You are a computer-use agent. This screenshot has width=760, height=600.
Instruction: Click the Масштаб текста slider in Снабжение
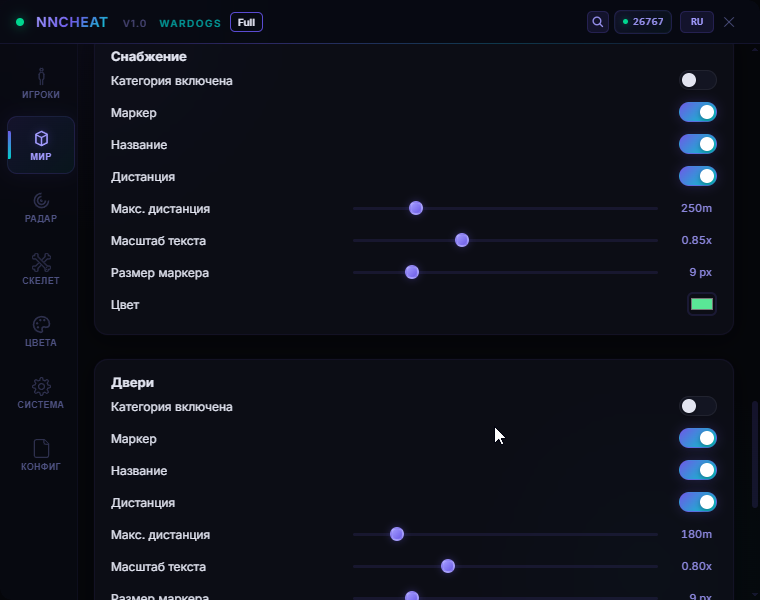pyautogui.click(x=505, y=240)
